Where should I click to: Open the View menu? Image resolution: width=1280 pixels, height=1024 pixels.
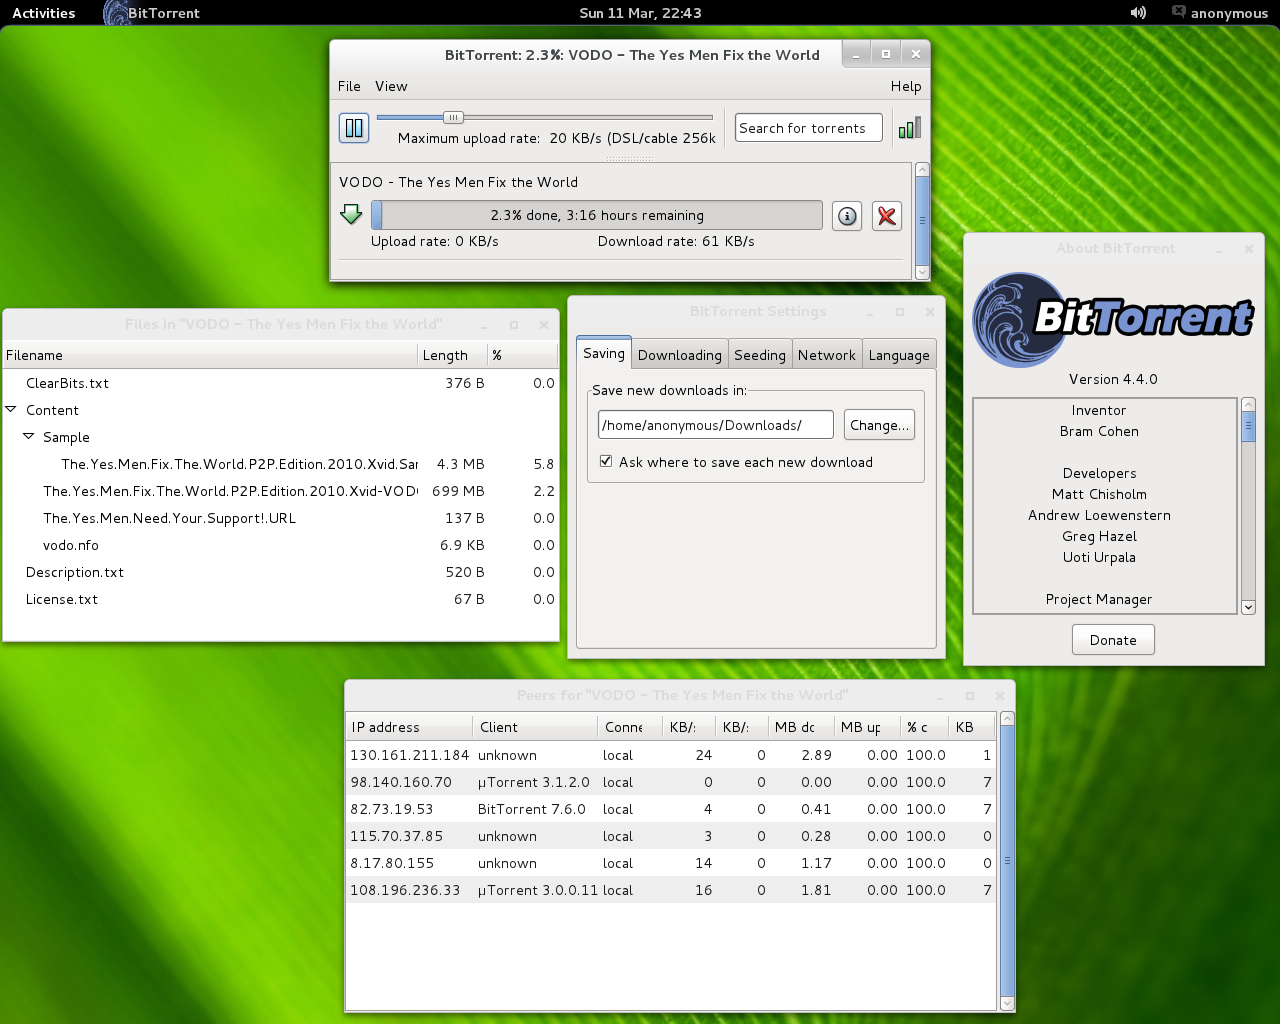[391, 86]
